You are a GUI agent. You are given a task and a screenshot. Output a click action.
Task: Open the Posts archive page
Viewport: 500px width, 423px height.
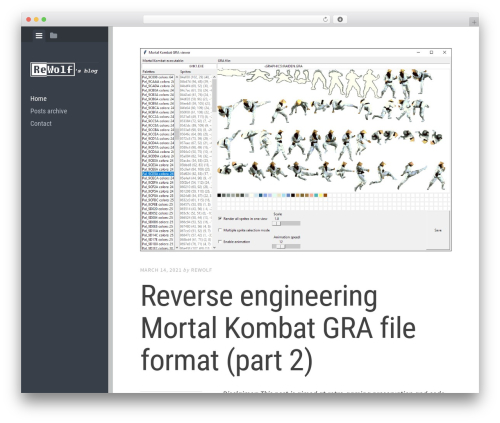tap(49, 111)
